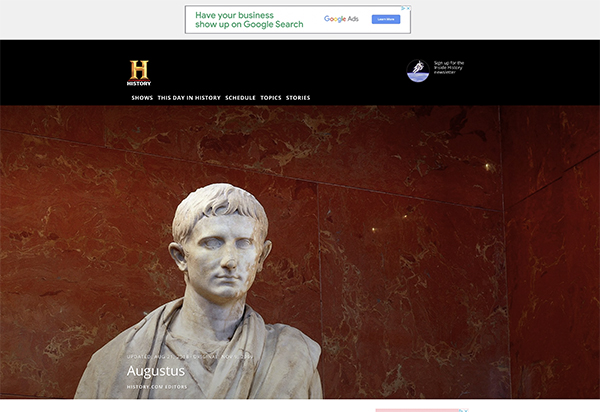Navigate to the Stories section
600x412 pixels.
298,98
